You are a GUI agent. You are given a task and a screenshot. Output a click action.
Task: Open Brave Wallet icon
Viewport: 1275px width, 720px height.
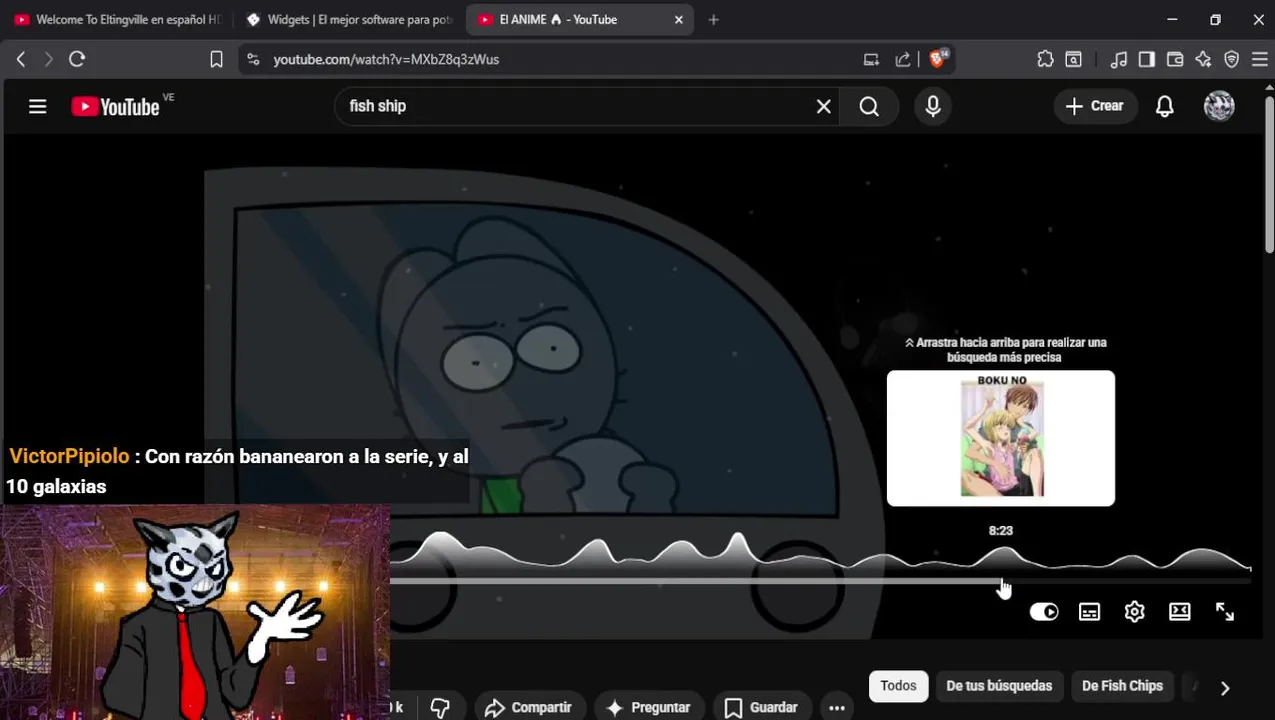coord(1175,59)
